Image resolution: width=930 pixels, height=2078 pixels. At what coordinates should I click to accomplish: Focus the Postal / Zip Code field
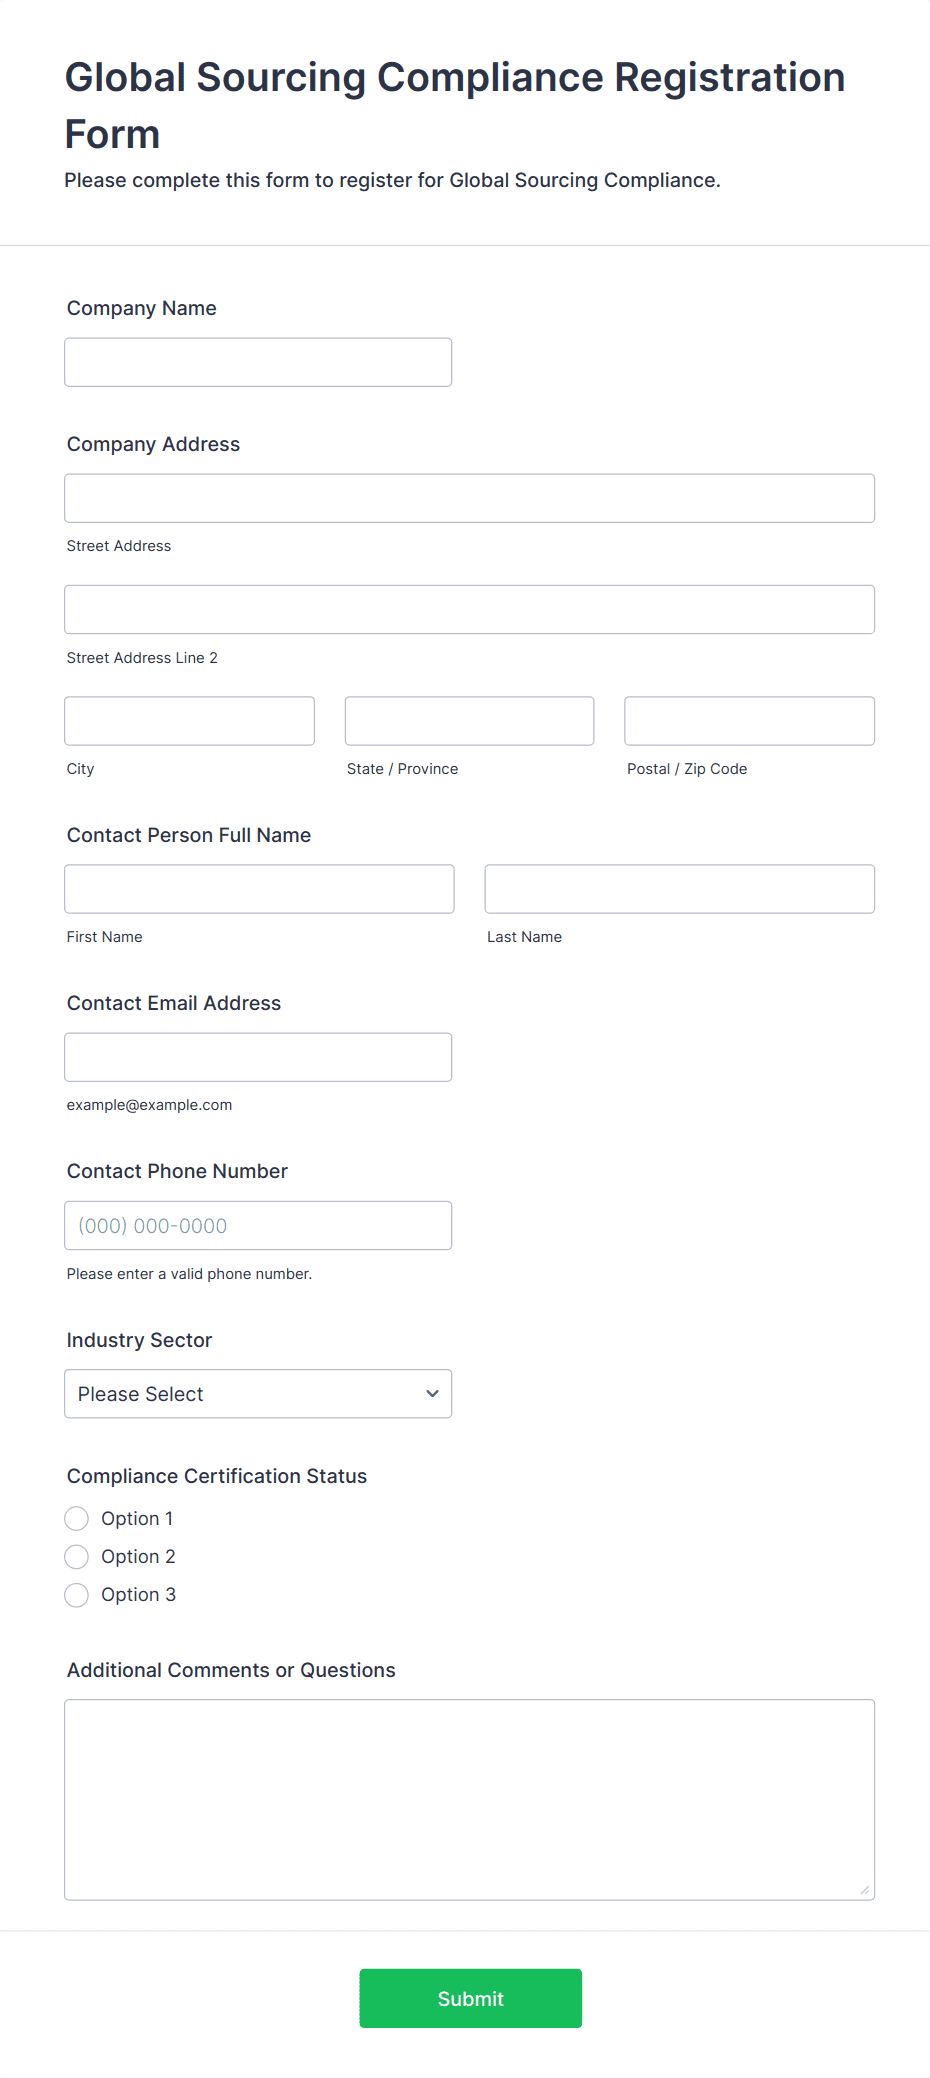[749, 721]
